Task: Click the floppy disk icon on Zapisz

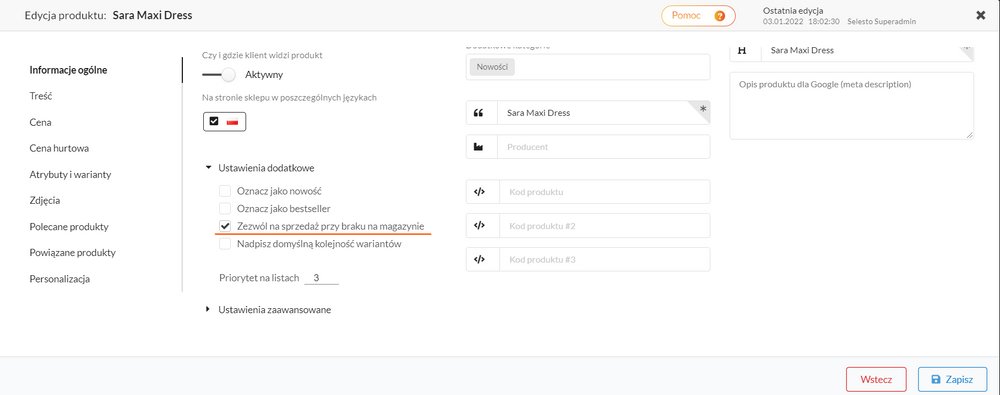Action: pos(936,379)
